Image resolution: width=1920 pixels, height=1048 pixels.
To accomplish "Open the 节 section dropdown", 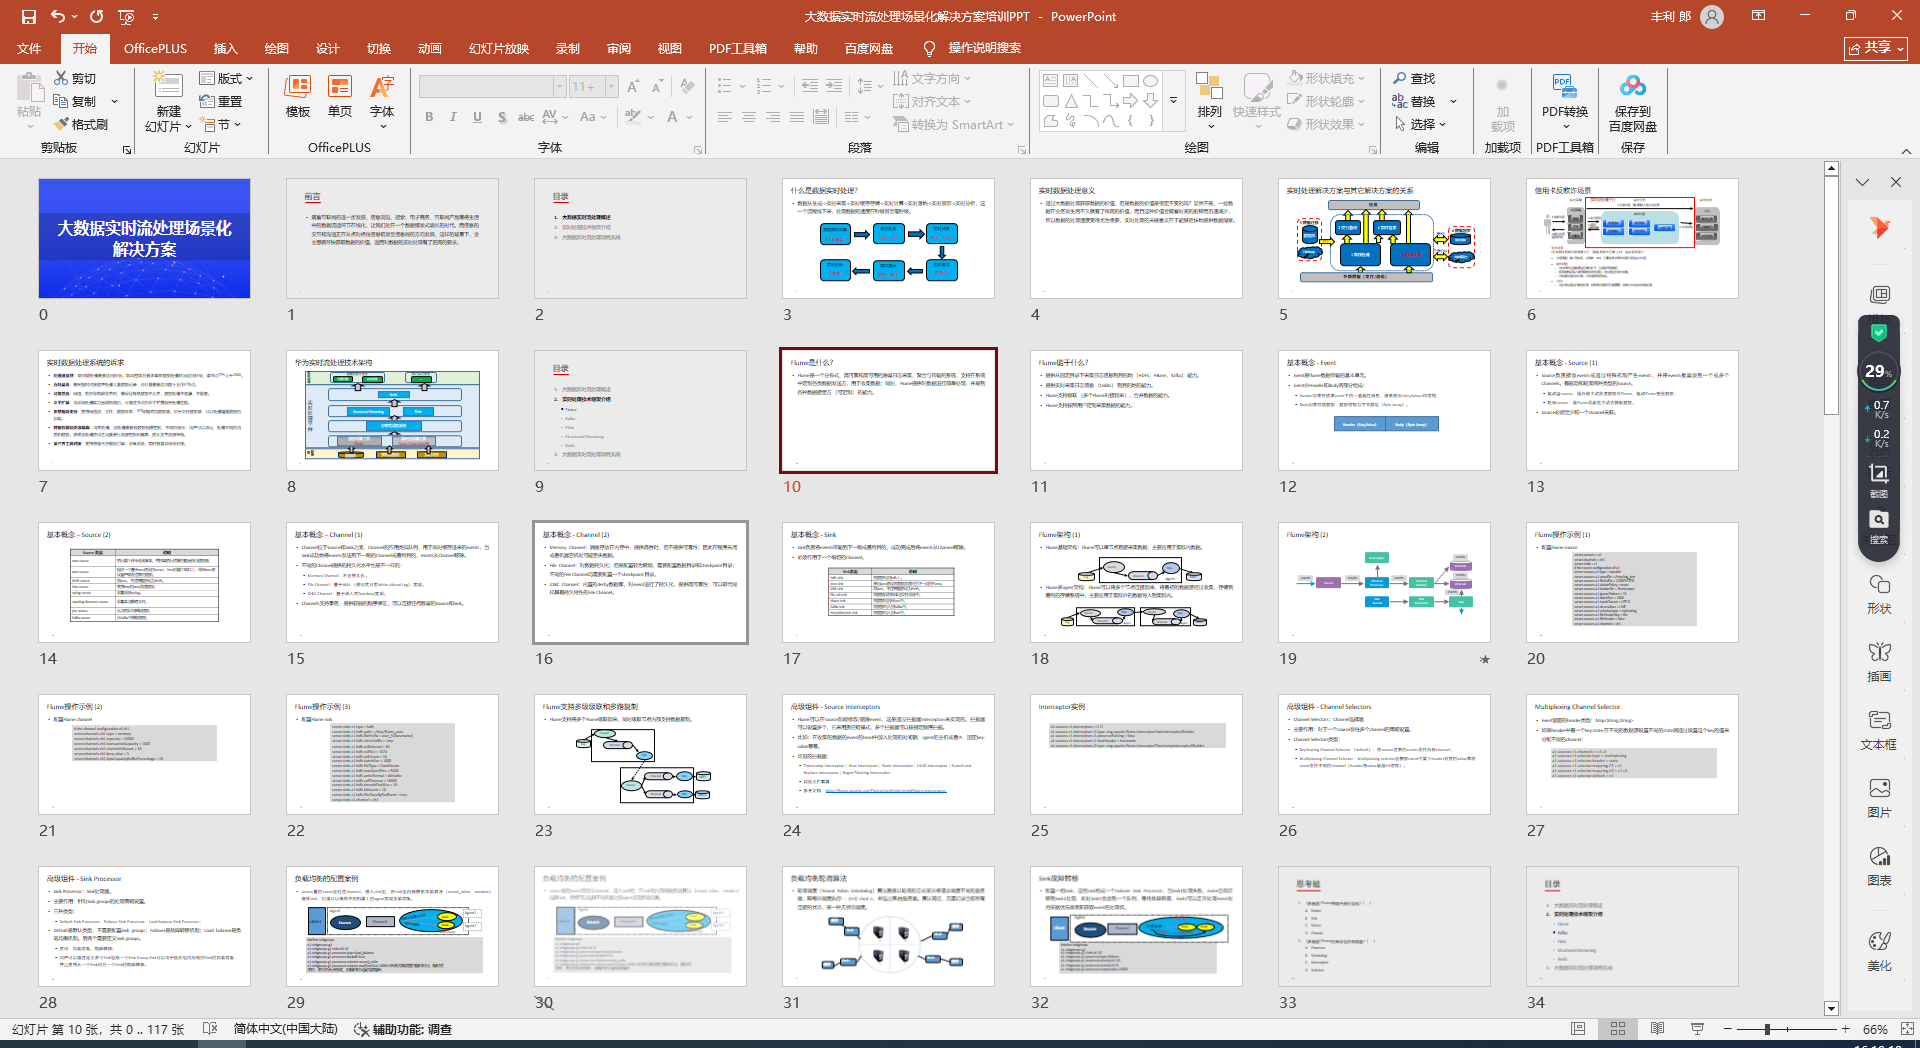I will click(x=222, y=125).
